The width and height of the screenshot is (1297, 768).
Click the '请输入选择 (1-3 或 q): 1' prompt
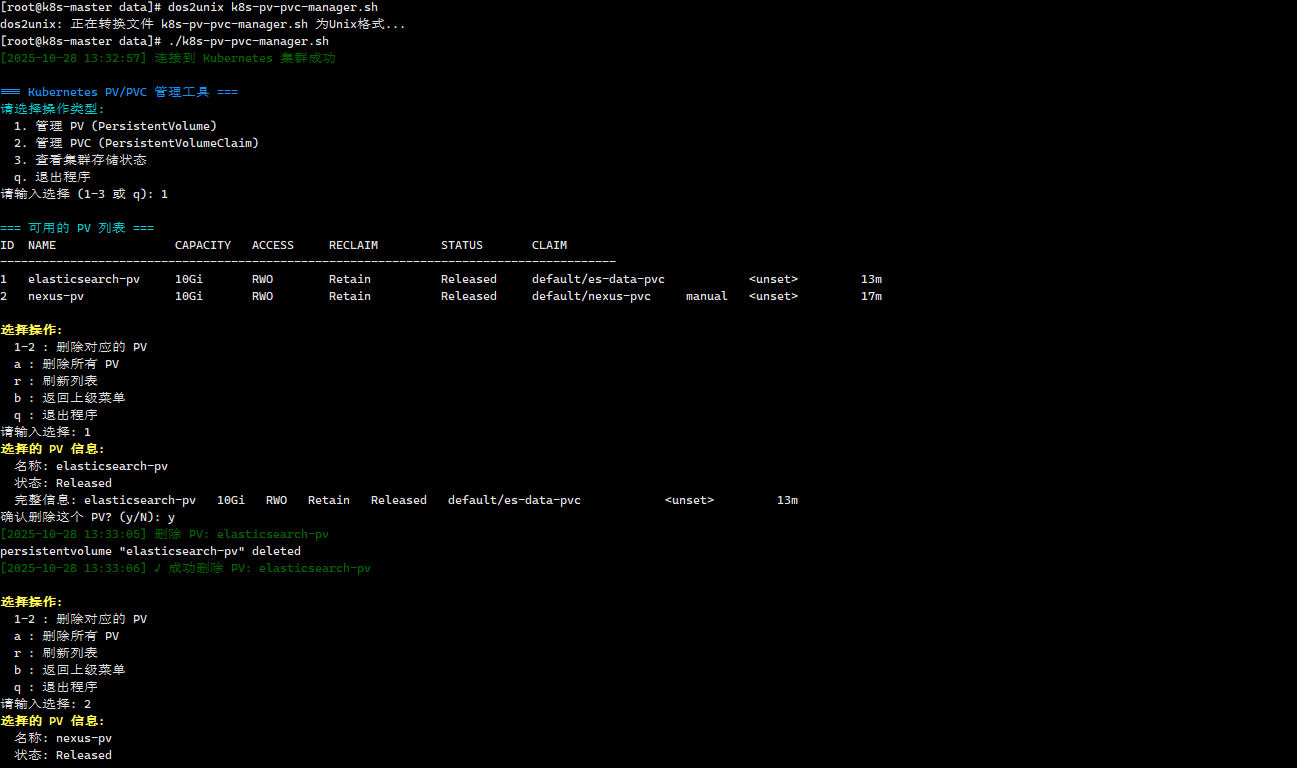pos(84,194)
